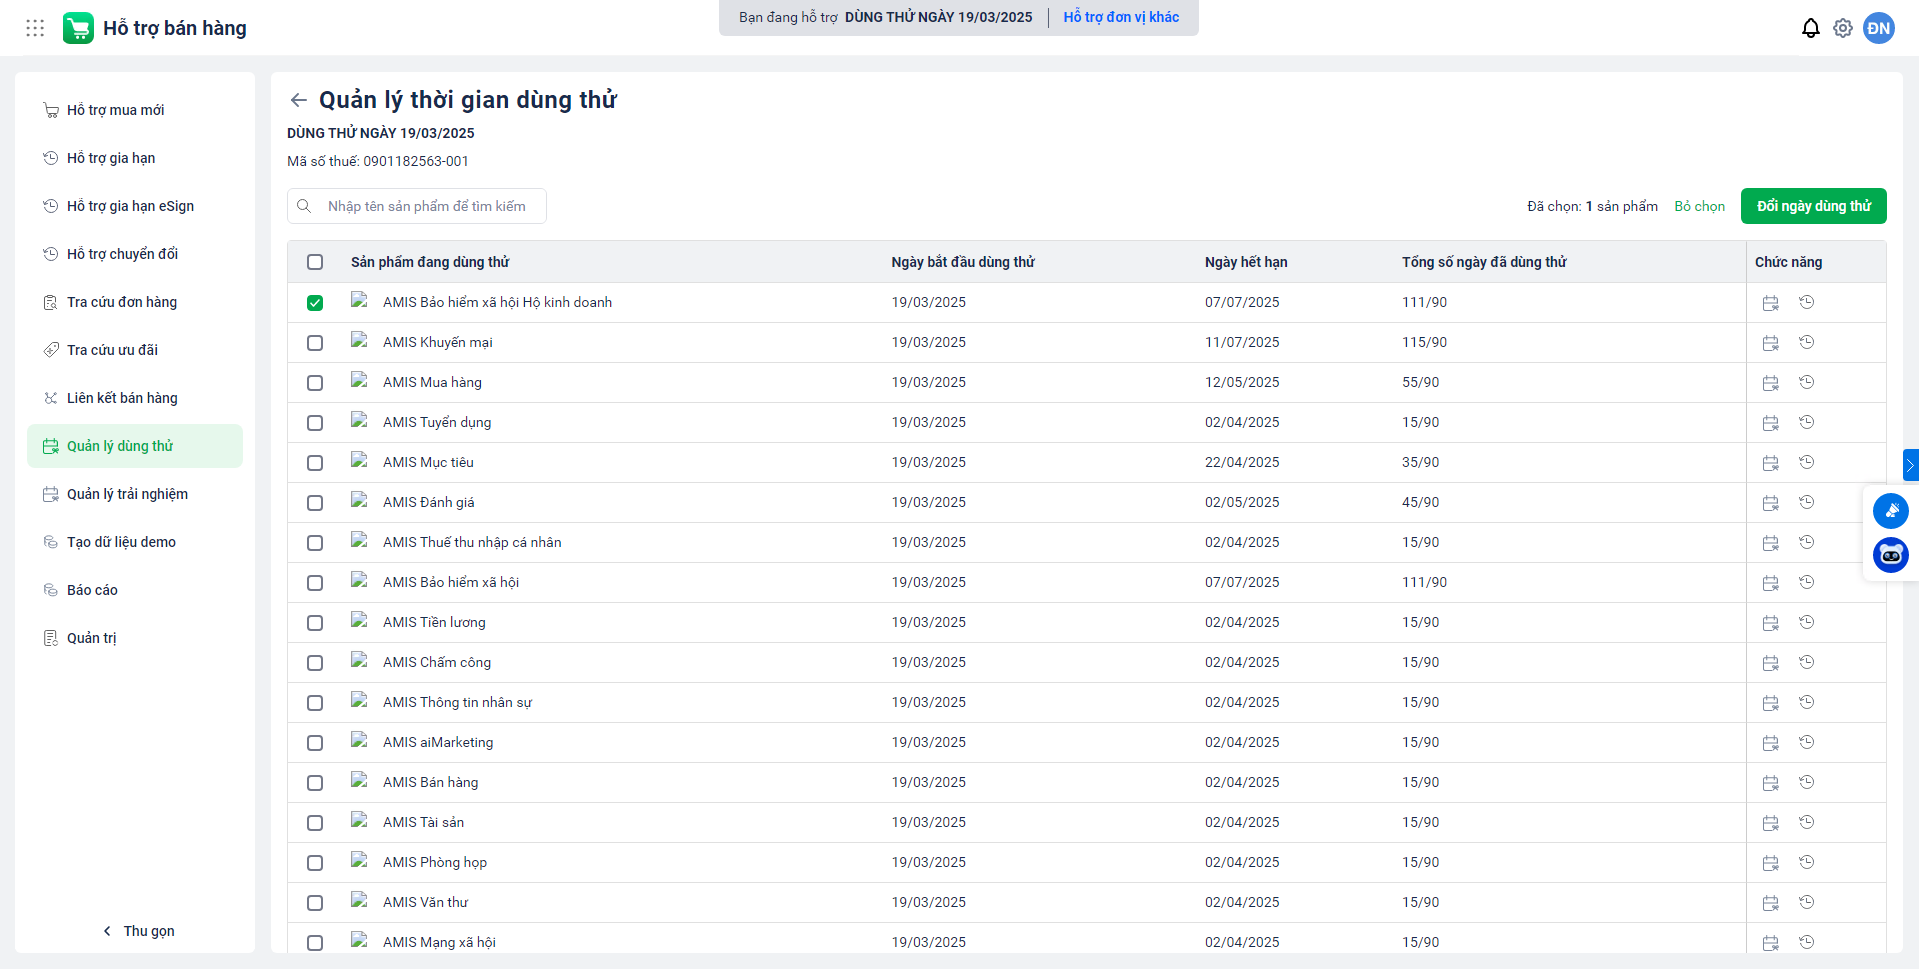Viewport: 1919px width, 969px height.
Task: Click the blue floating pin icon
Action: coord(1890,511)
